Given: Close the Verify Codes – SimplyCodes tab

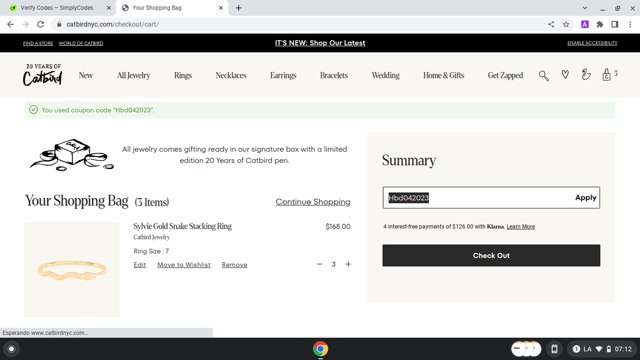Looking at the screenshot, I should click(x=109, y=8).
